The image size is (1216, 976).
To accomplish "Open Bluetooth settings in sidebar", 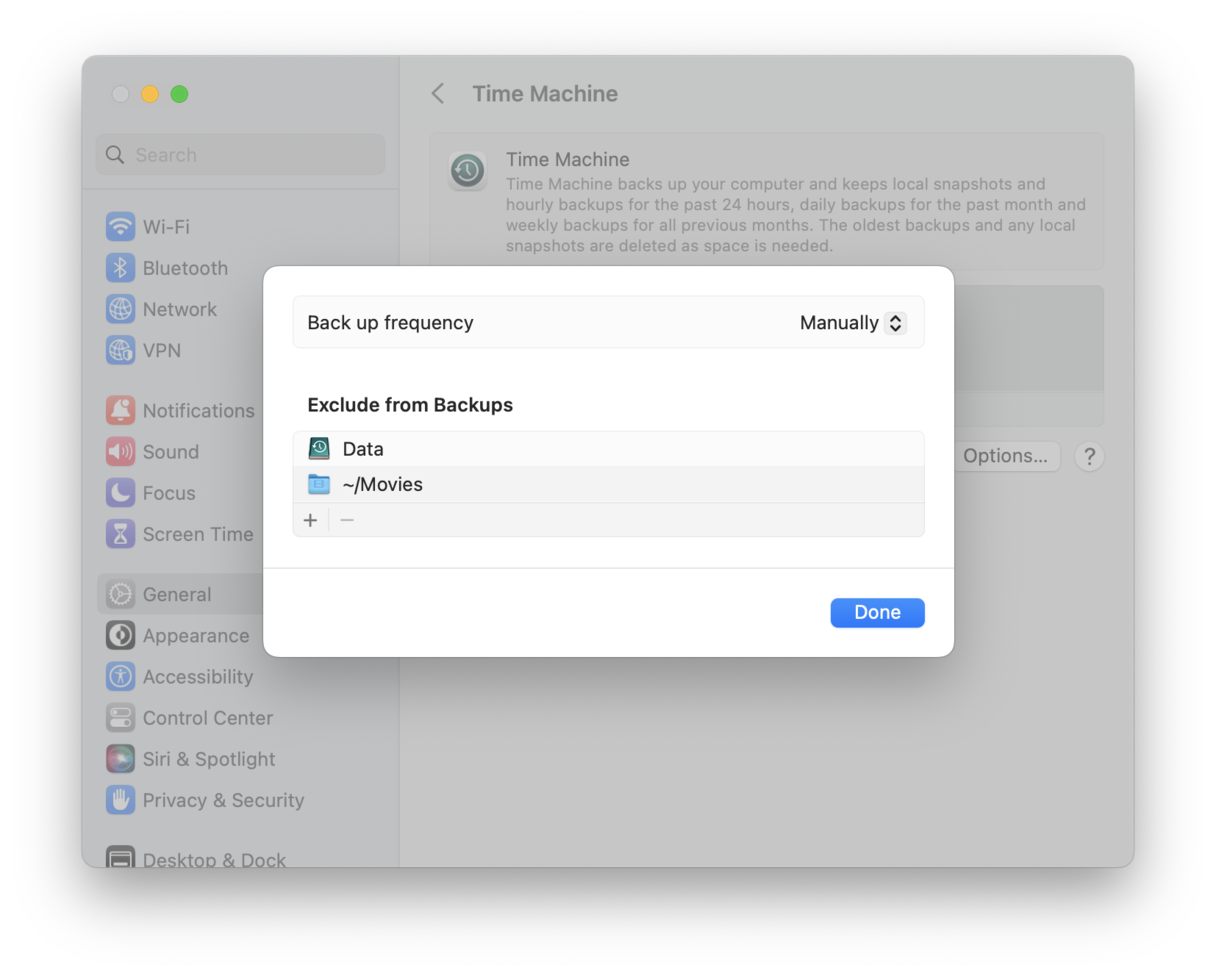I will point(185,268).
